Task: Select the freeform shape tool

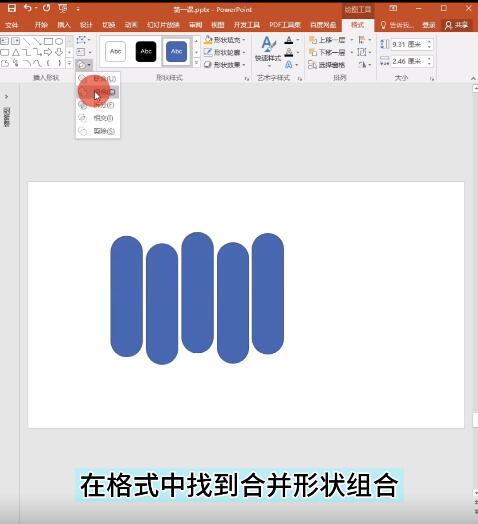Action: 4,63
